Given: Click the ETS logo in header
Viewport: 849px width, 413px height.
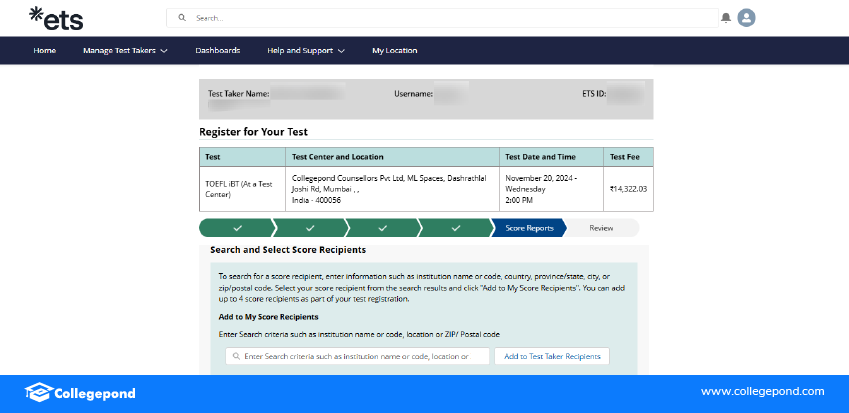Looking at the screenshot, I should tap(56, 18).
